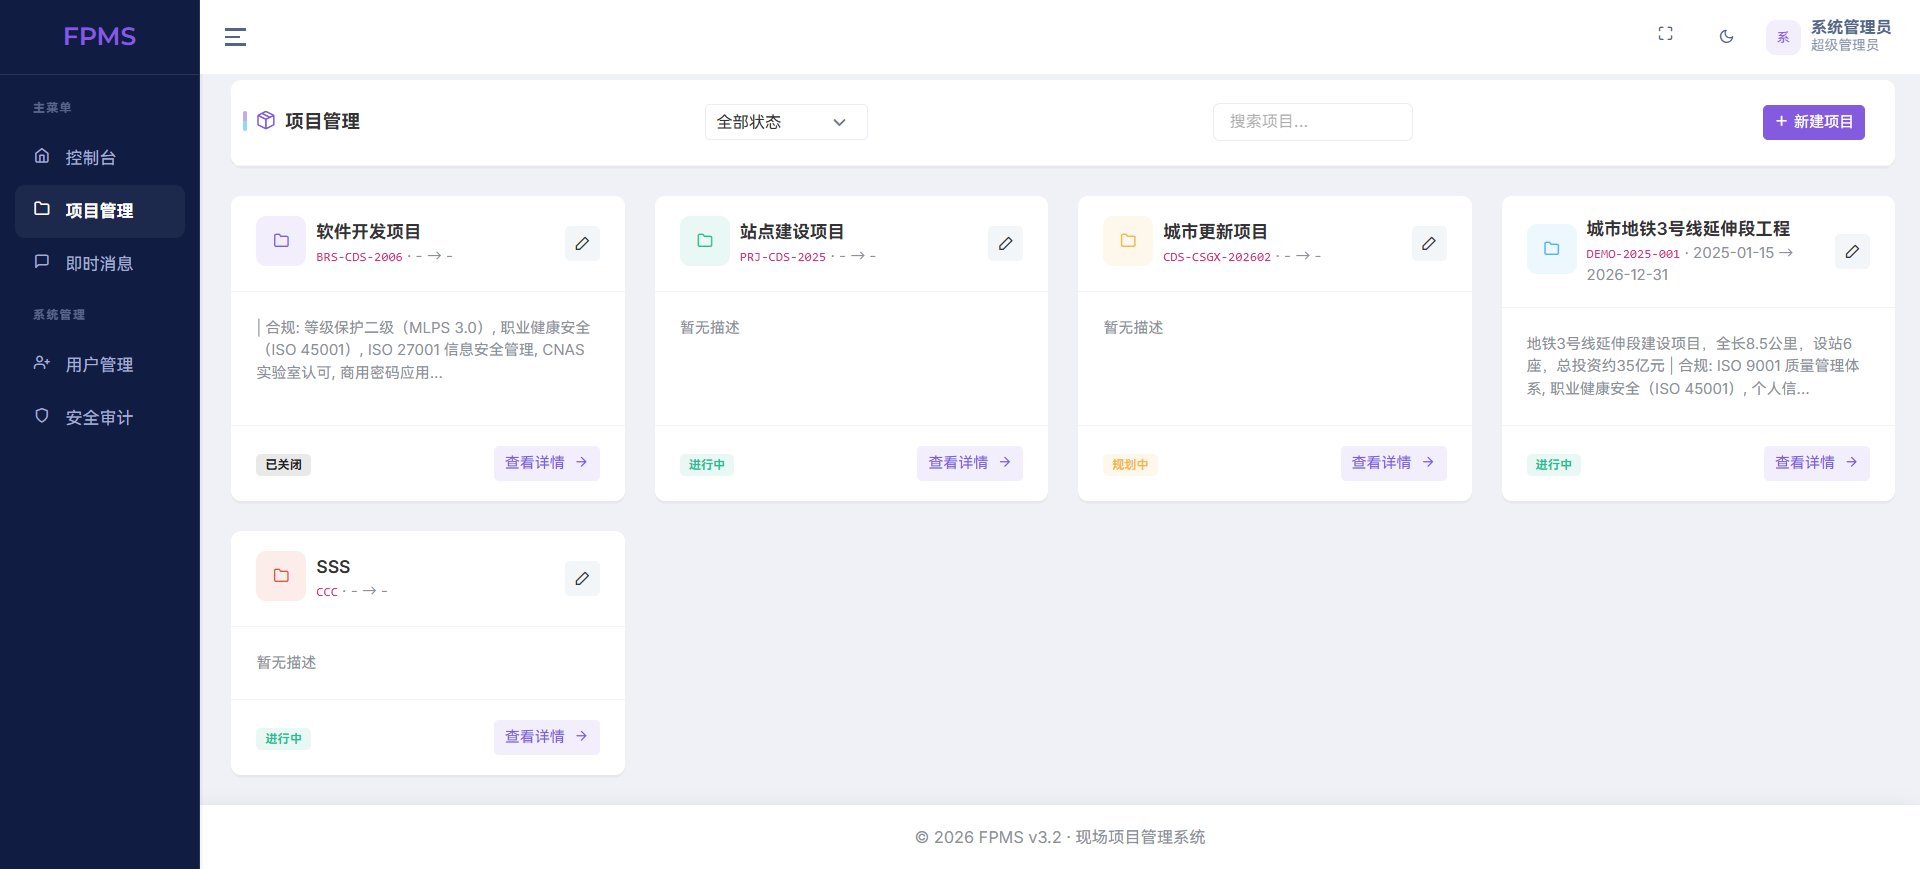Click the 新建项目 button

click(1813, 122)
